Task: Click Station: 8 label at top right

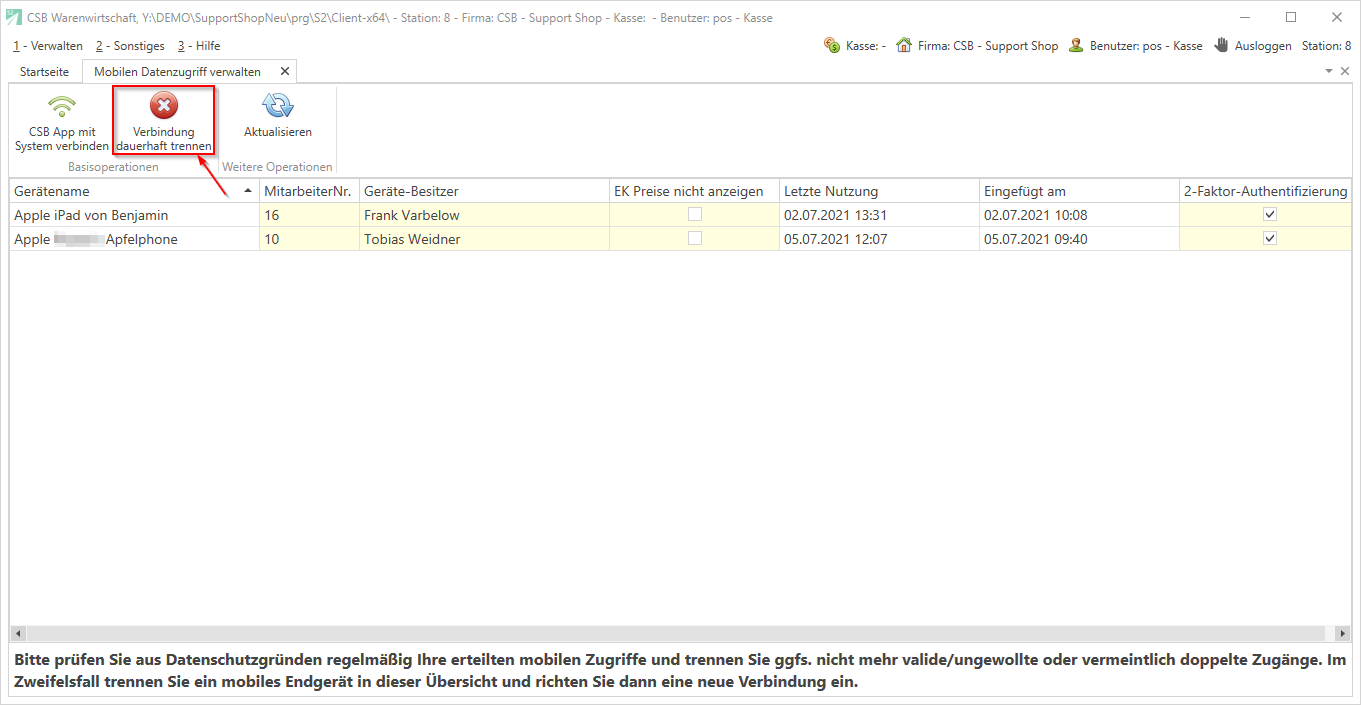Action: click(x=1326, y=46)
